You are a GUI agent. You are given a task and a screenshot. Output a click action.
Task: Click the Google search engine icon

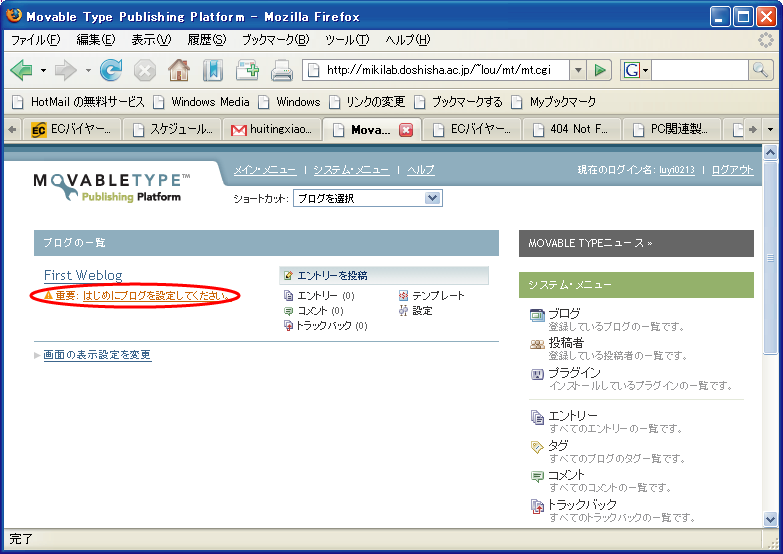[x=631, y=70]
